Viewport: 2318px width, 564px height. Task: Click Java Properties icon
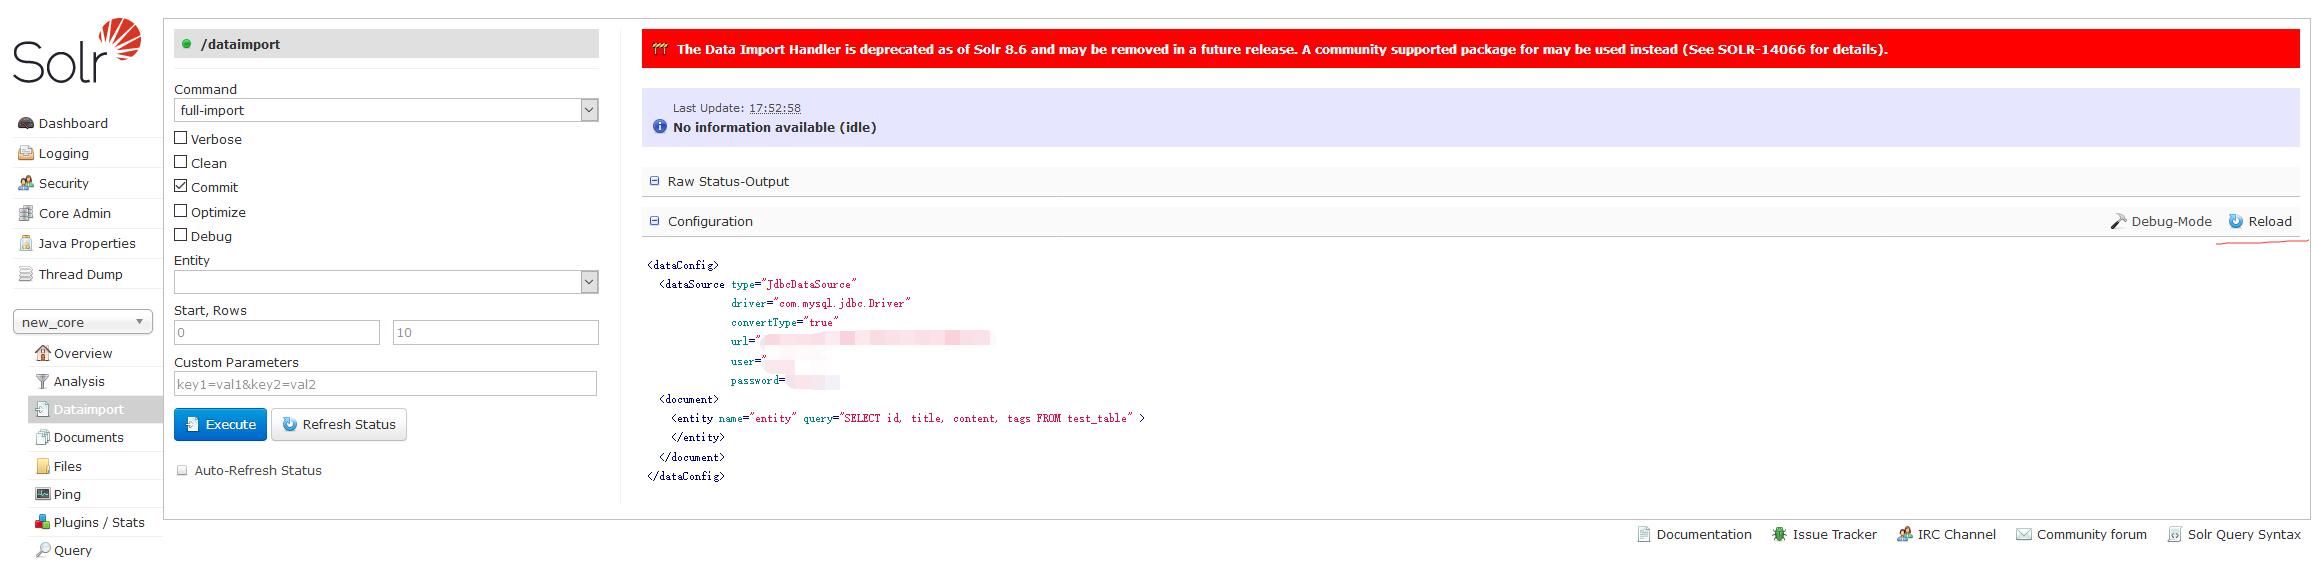pyautogui.click(x=26, y=243)
